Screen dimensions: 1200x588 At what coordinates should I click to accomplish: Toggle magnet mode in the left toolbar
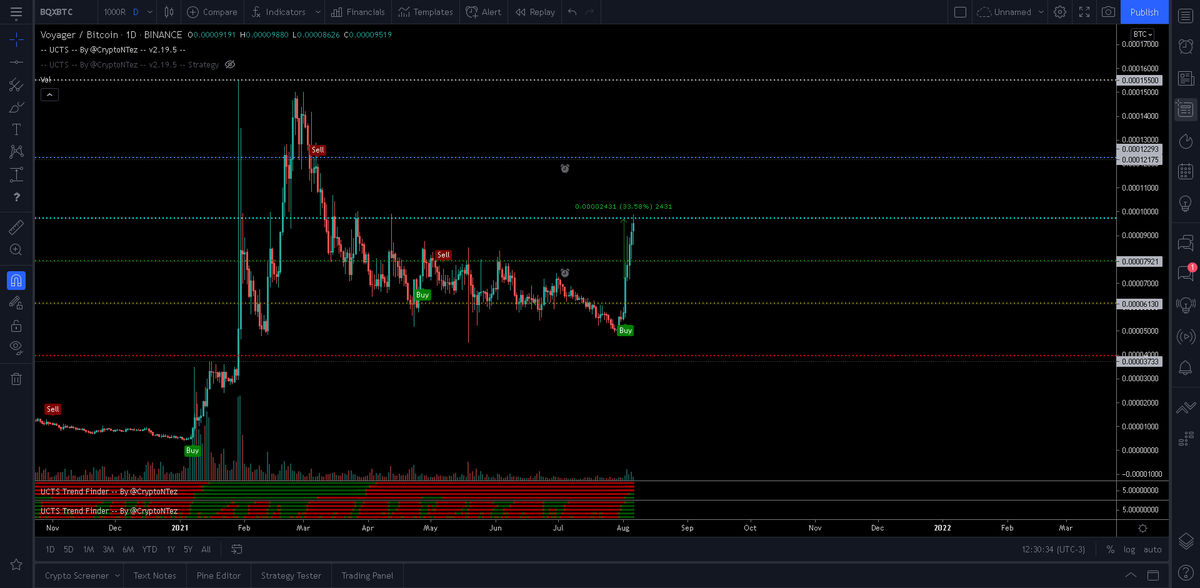(16, 280)
